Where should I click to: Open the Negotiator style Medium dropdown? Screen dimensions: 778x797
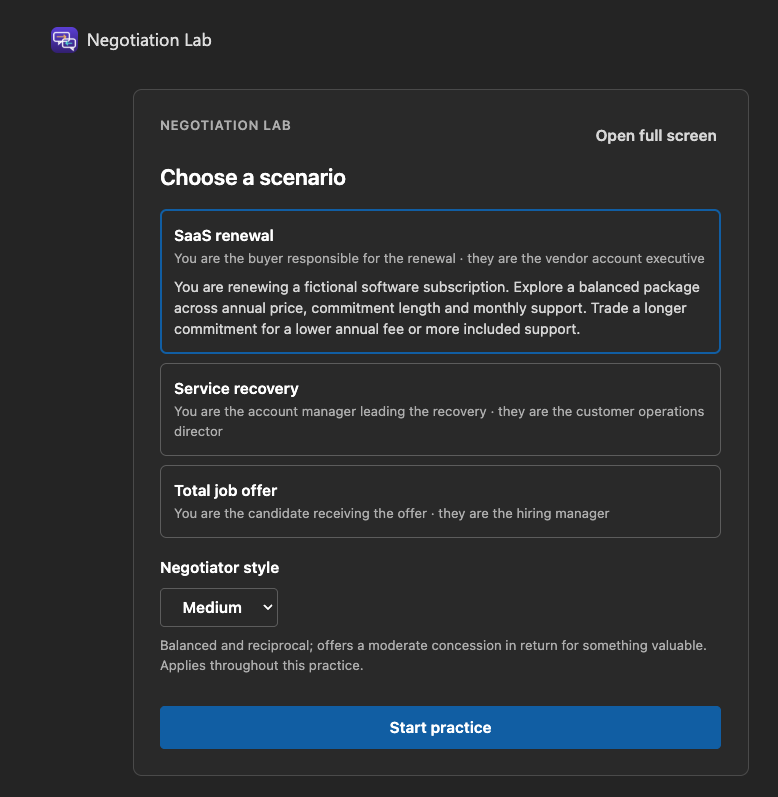click(219, 607)
